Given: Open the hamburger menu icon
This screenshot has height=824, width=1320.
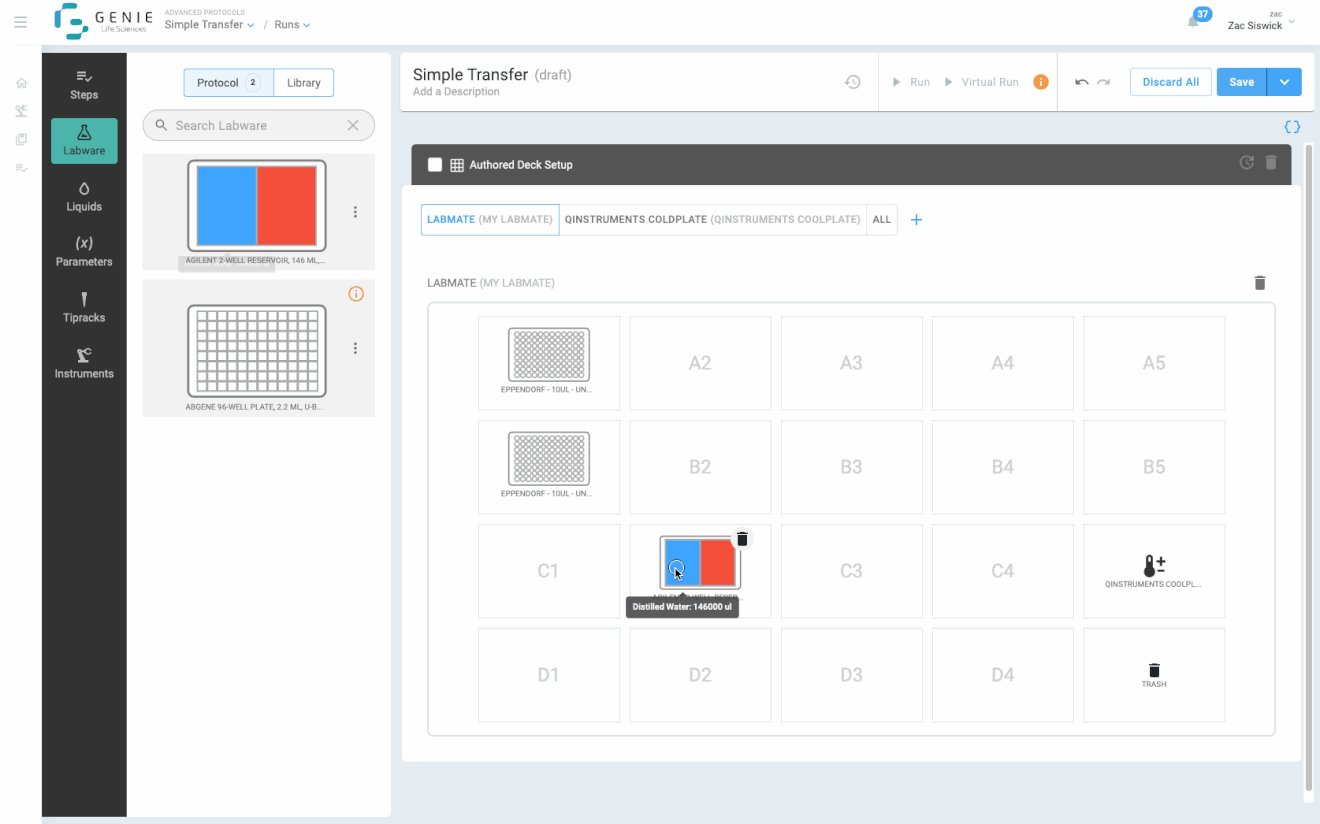Looking at the screenshot, I should click(x=20, y=22).
